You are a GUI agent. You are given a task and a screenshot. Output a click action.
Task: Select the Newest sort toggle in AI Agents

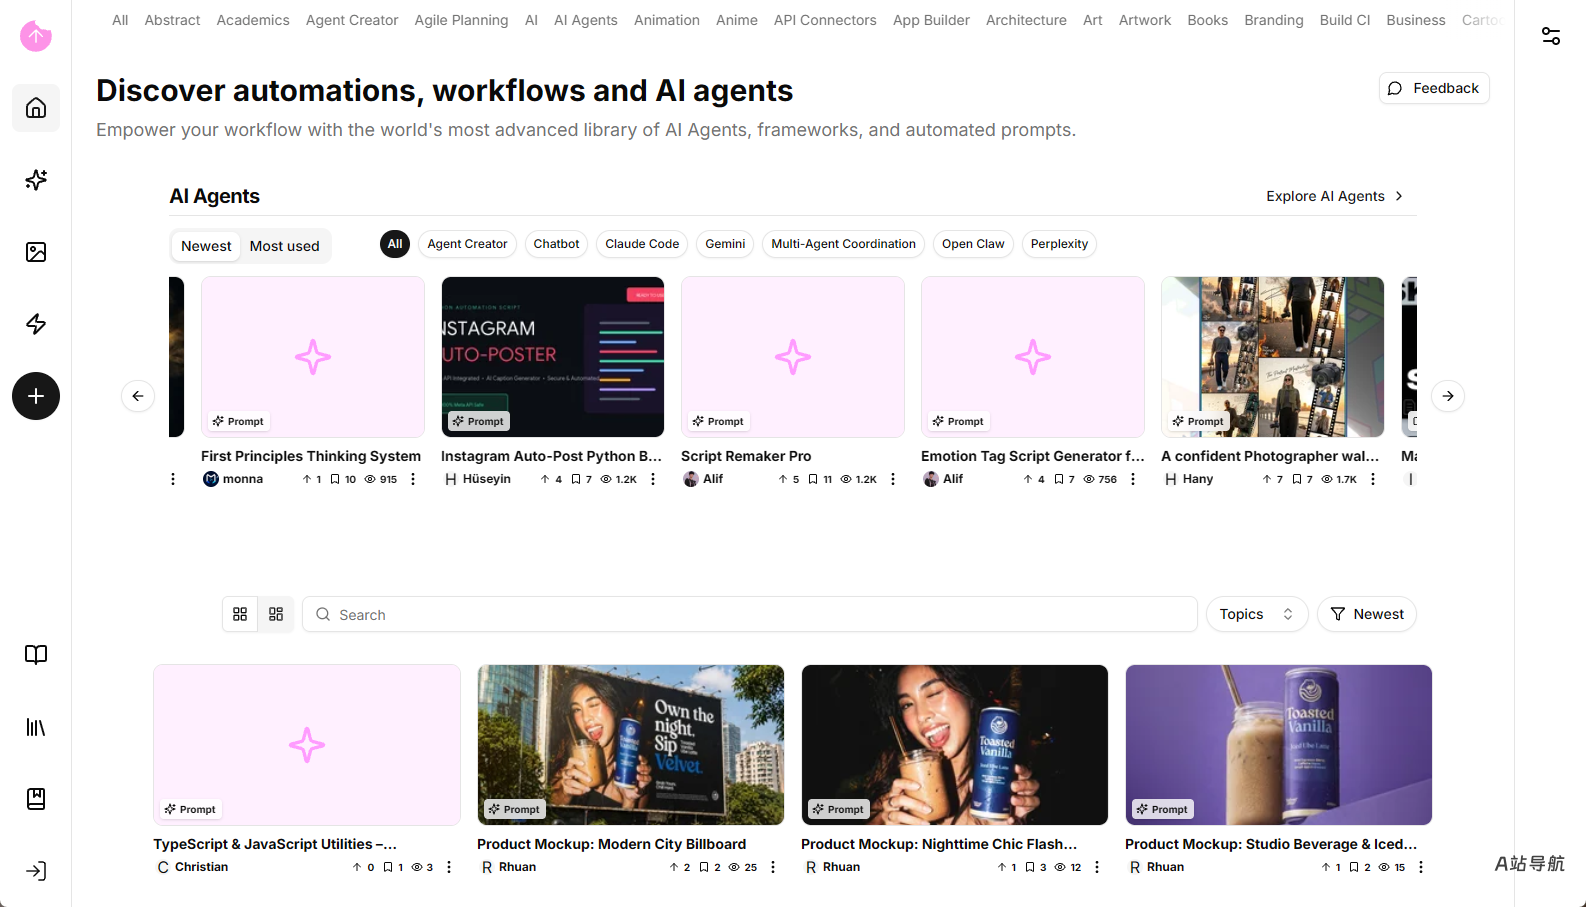pos(206,246)
